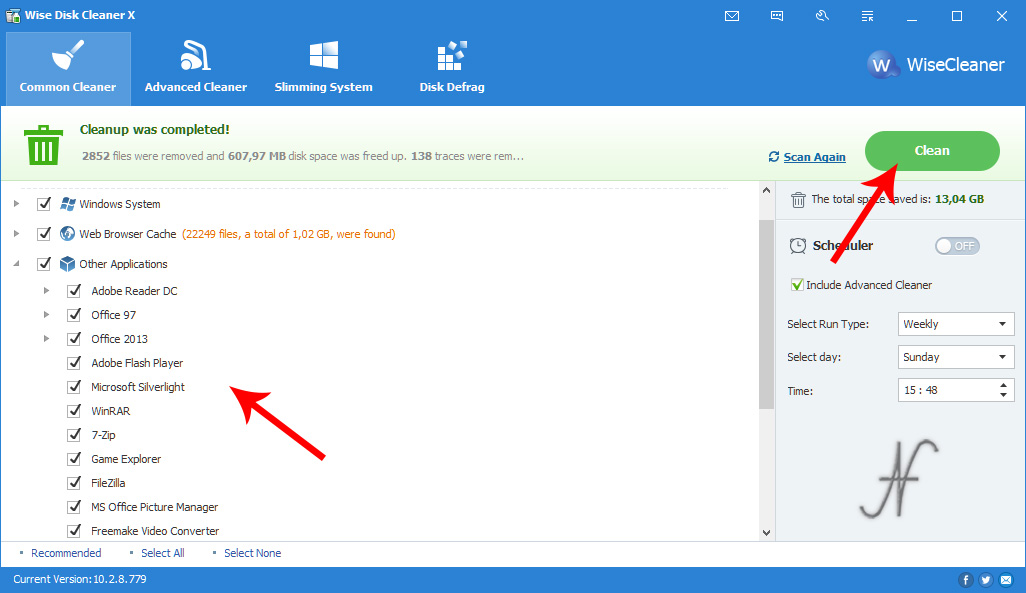
Task: Open the Select Run Type dropdown
Action: click(956, 324)
